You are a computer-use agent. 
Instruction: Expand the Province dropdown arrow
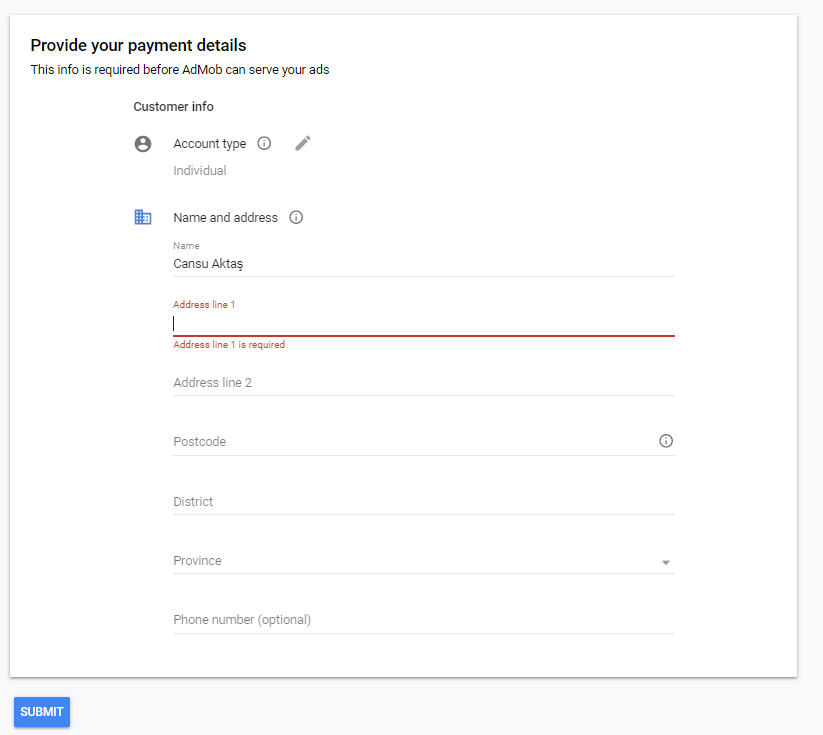[x=666, y=562]
